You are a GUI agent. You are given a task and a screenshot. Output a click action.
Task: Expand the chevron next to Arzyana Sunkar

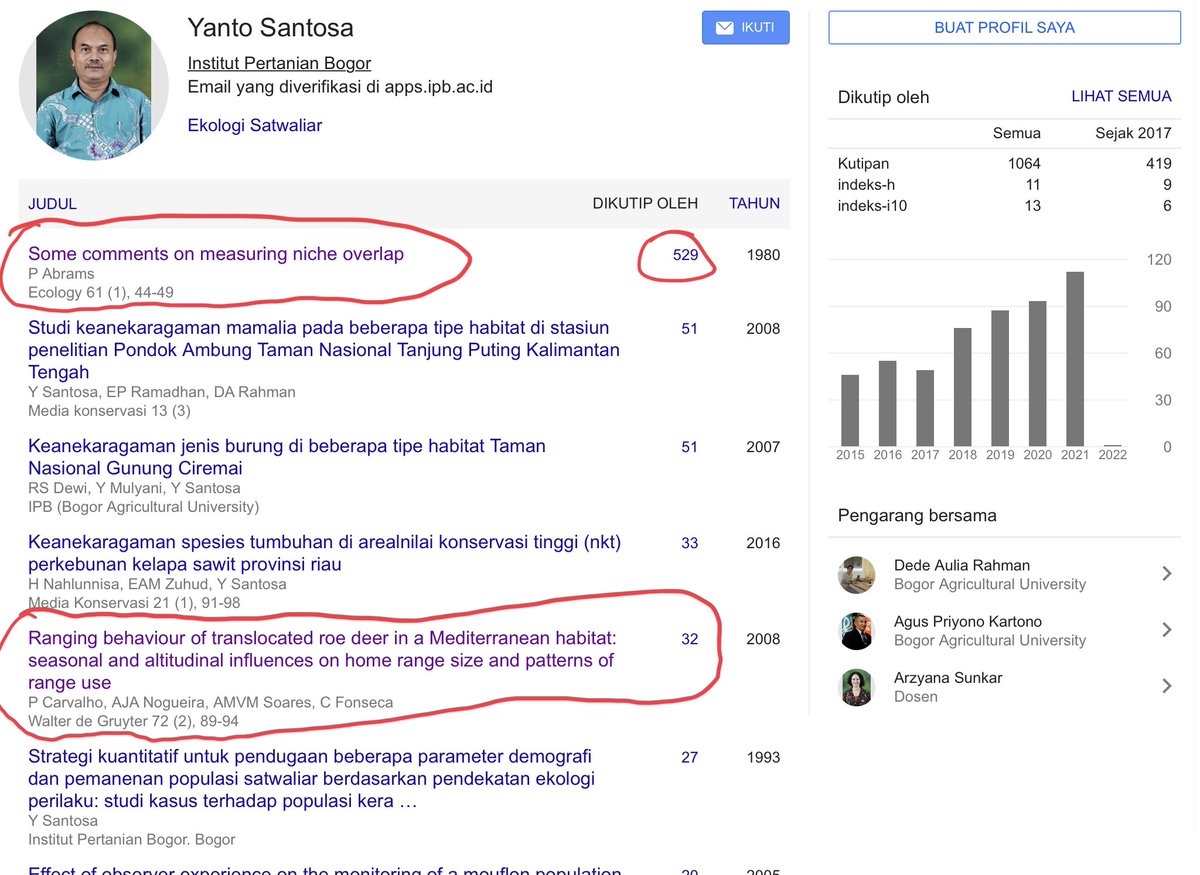pos(1166,686)
